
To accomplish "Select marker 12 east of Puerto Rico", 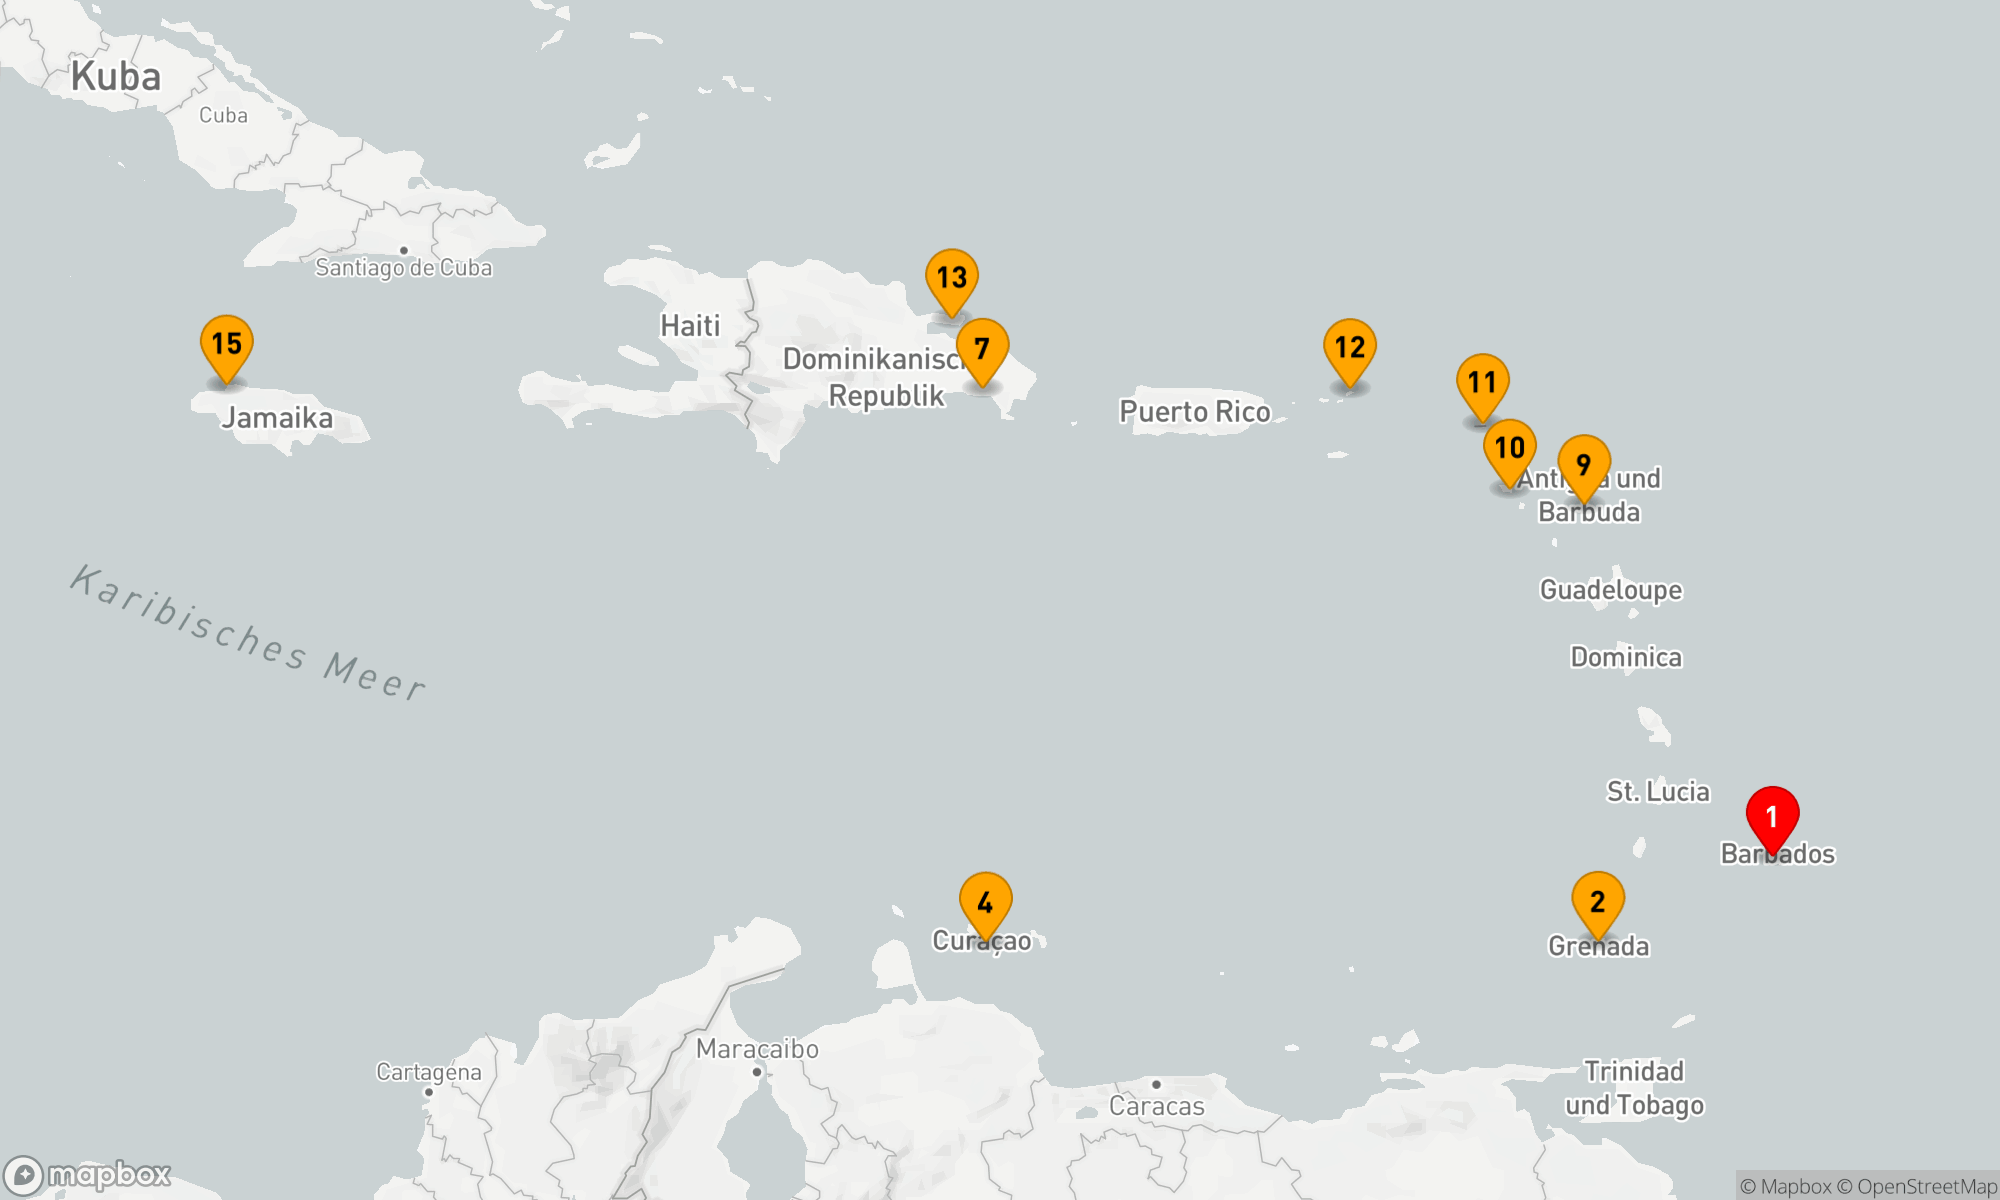I will [1349, 348].
